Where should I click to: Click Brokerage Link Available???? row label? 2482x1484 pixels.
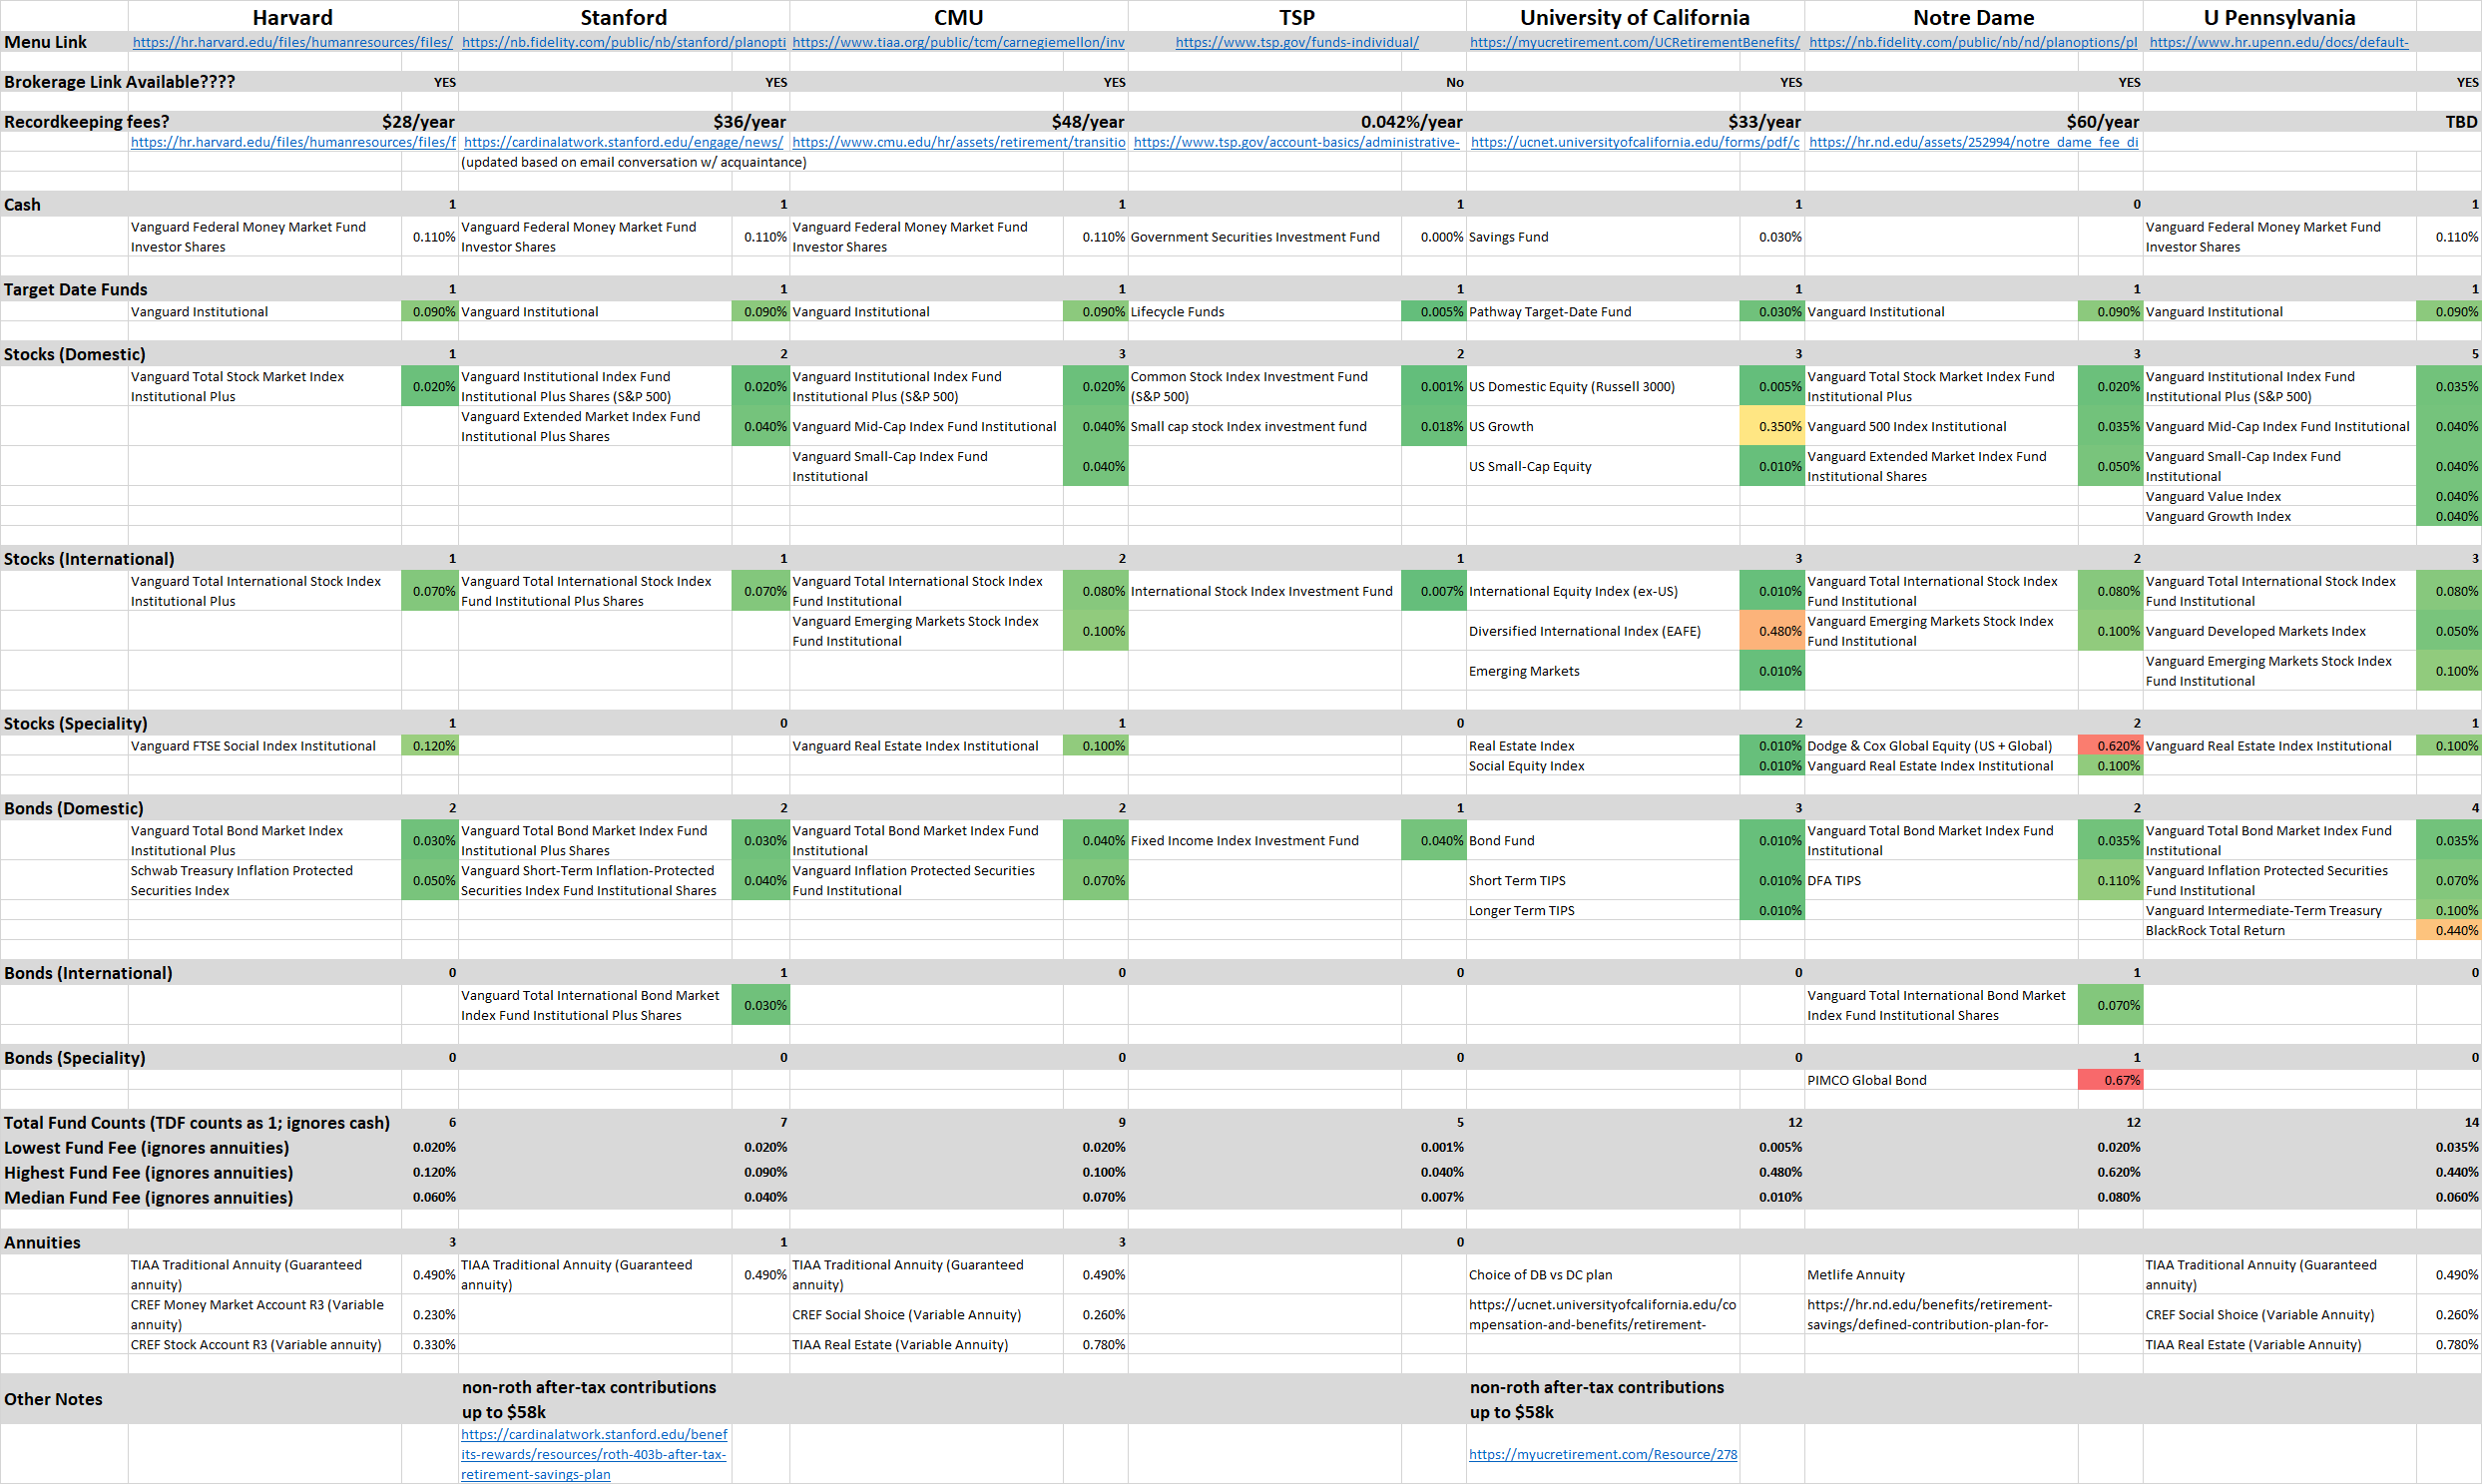[119, 82]
